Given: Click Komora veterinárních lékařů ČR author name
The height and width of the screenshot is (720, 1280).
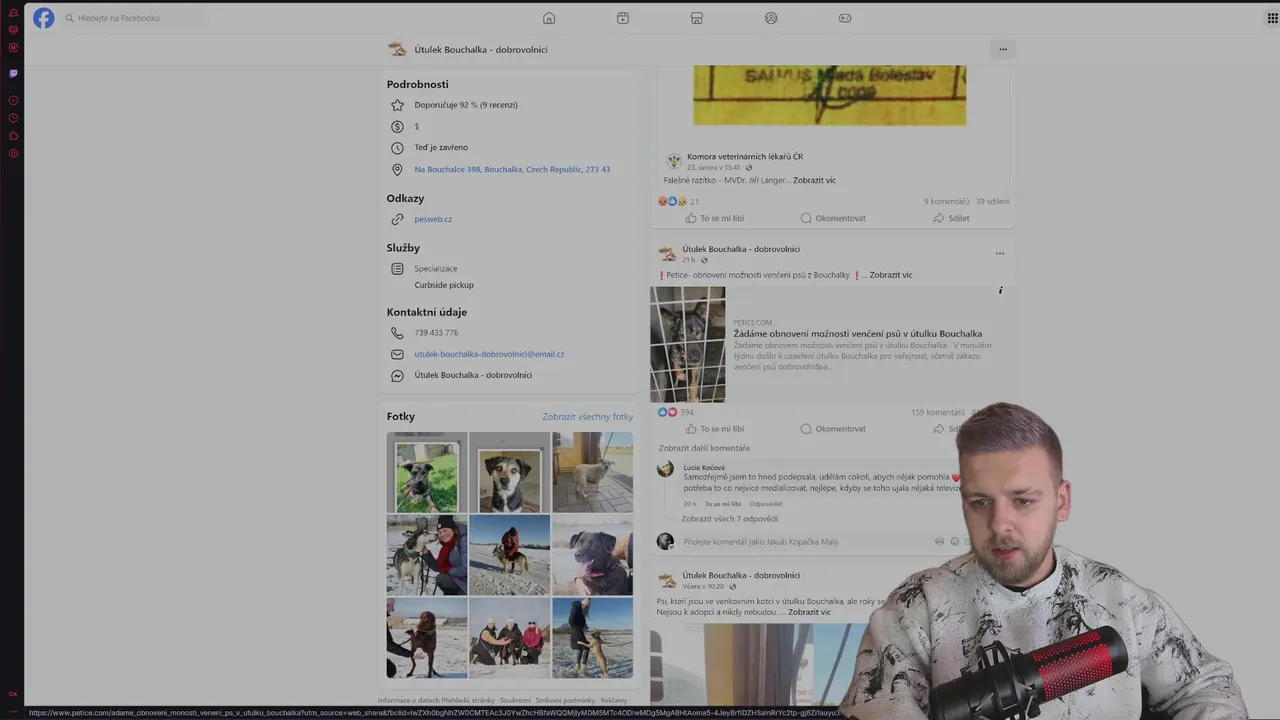Looking at the screenshot, I should coord(745,156).
